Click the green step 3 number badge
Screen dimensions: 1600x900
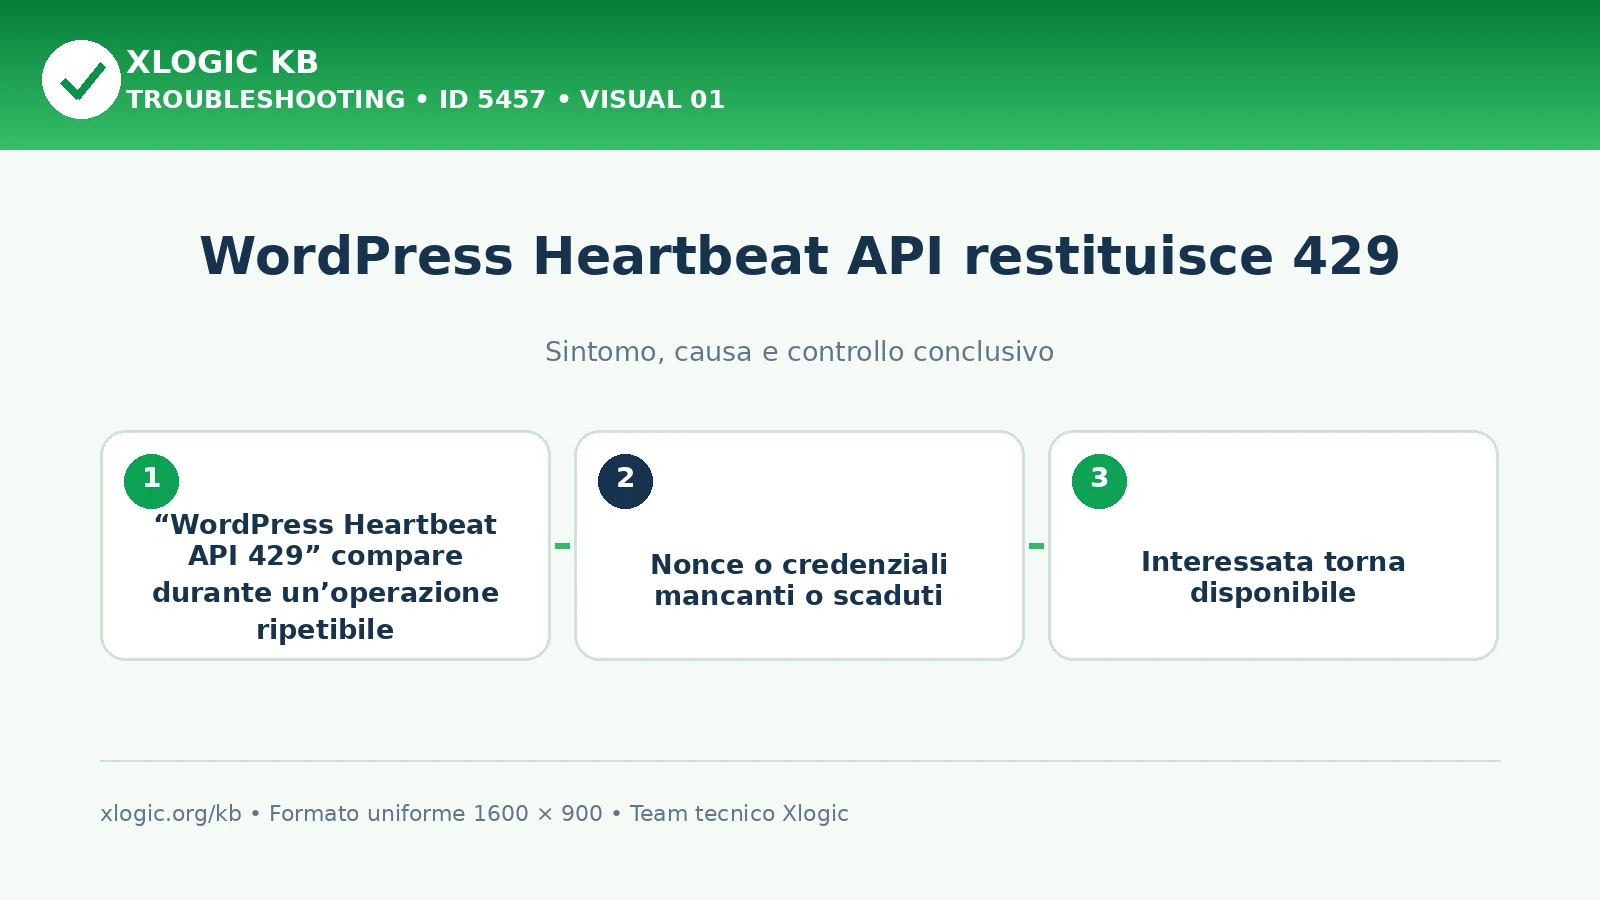tap(1099, 481)
